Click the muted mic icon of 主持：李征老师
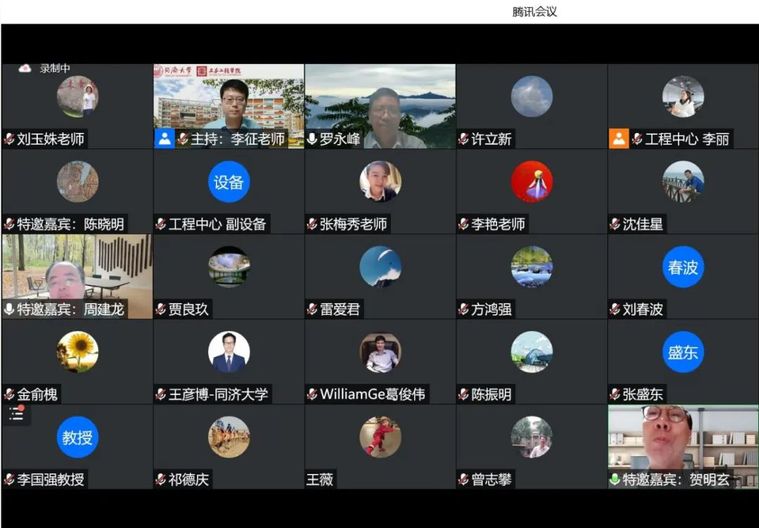 (x=183, y=139)
